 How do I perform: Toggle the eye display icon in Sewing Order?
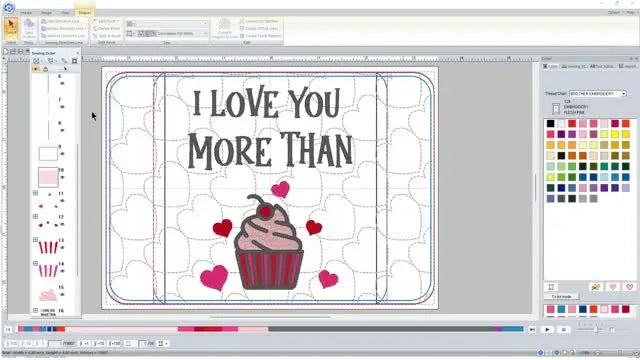pyautogui.click(x=36, y=69)
